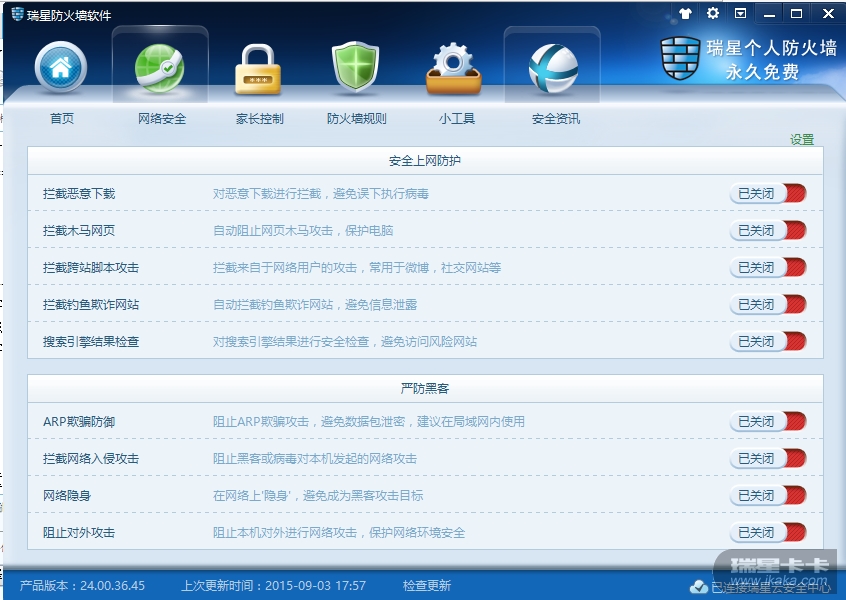Open settings gear icon in title bar
The image size is (846, 600).
[x=713, y=13]
